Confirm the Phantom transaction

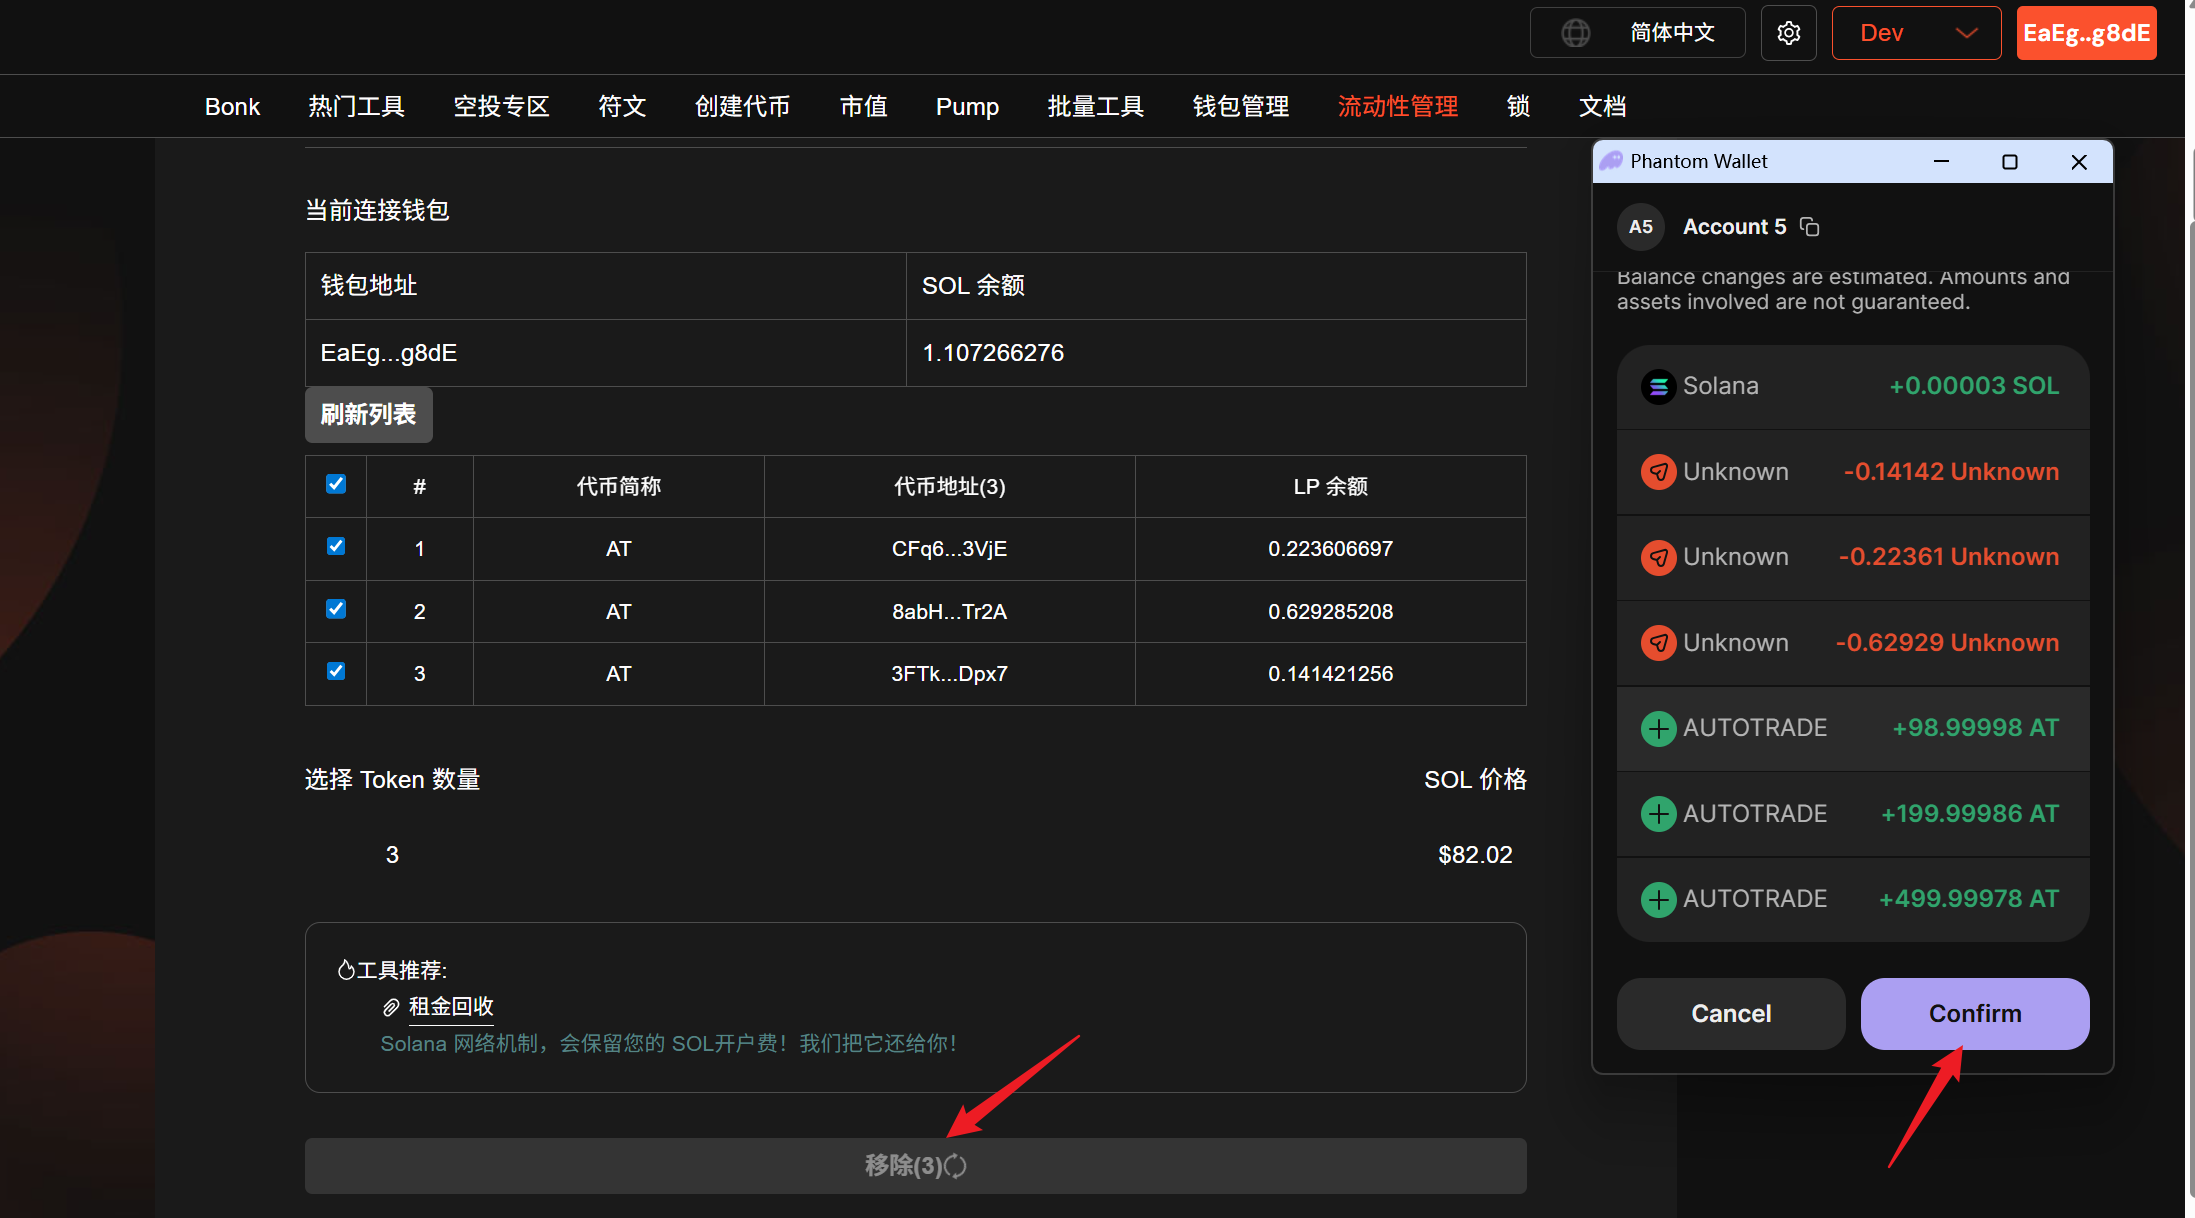tap(1974, 1013)
